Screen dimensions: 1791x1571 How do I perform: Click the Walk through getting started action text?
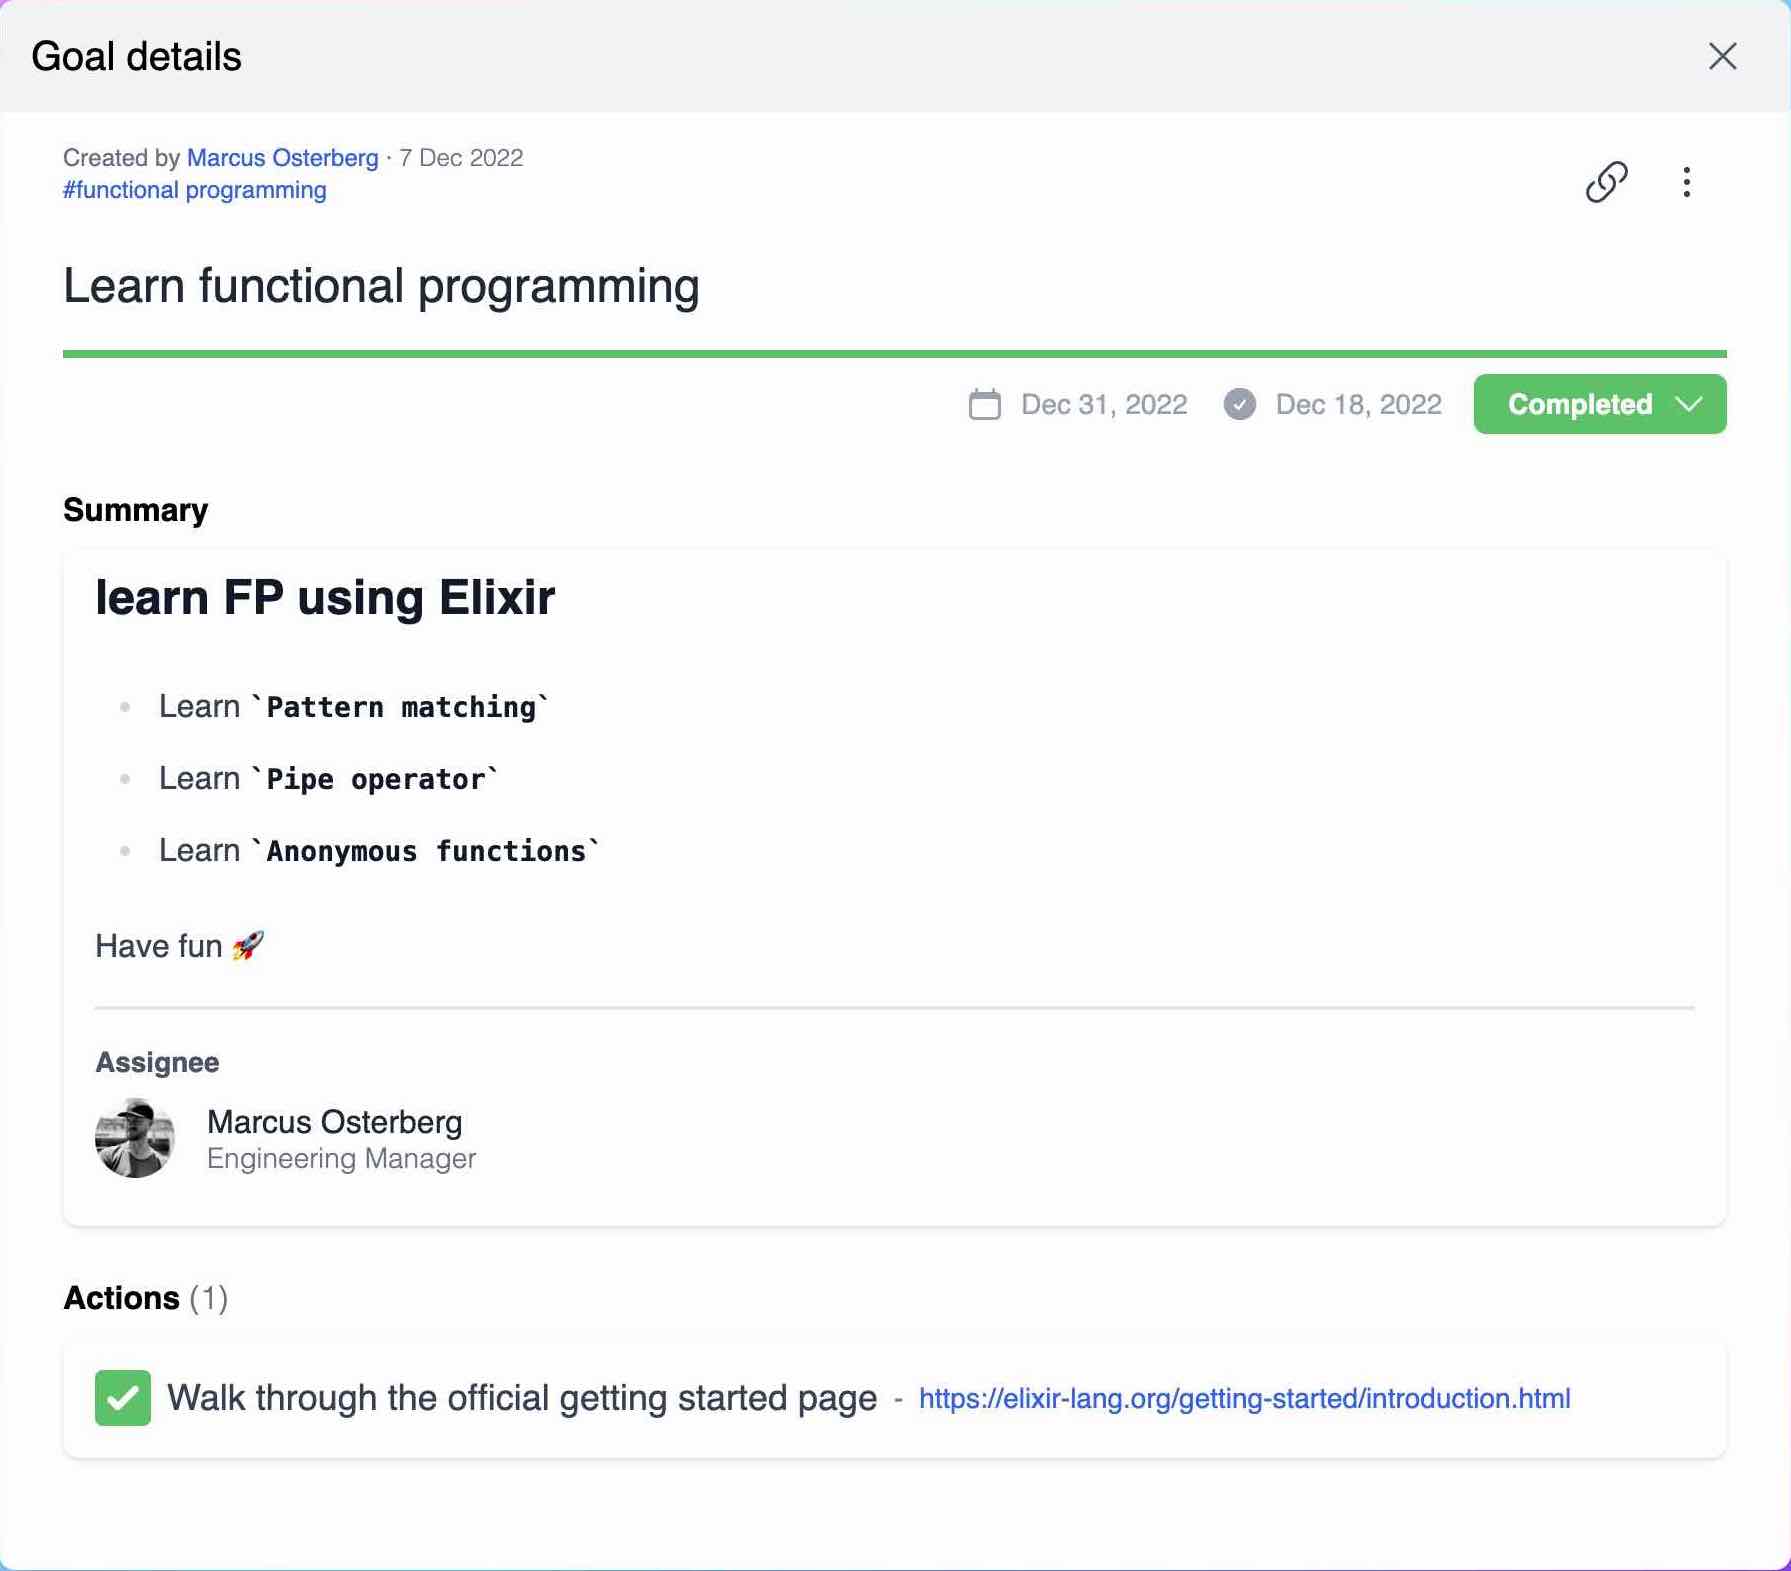point(521,1398)
